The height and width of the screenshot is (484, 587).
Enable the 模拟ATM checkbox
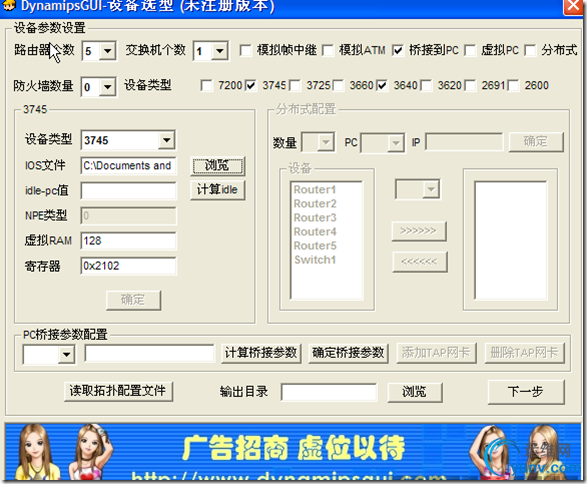328,50
